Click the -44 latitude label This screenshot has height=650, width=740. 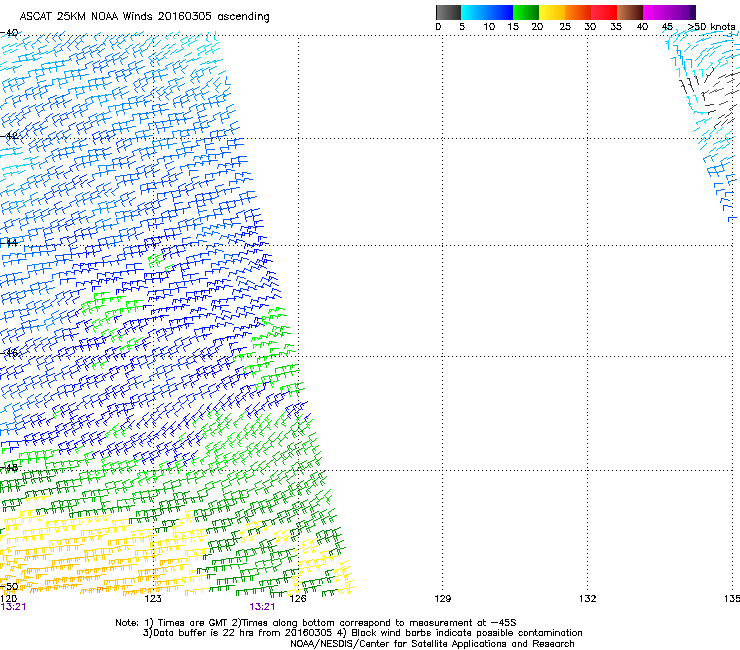coord(9,243)
